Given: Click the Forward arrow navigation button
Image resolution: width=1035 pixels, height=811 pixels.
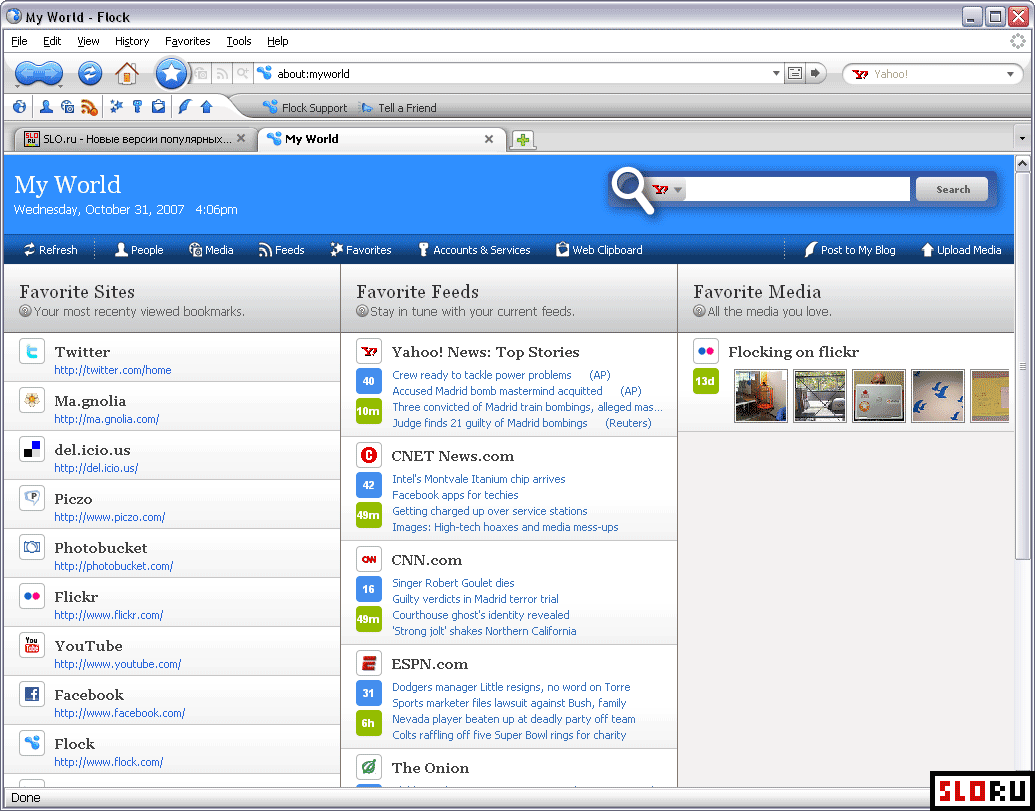Looking at the screenshot, I should 51,74.
